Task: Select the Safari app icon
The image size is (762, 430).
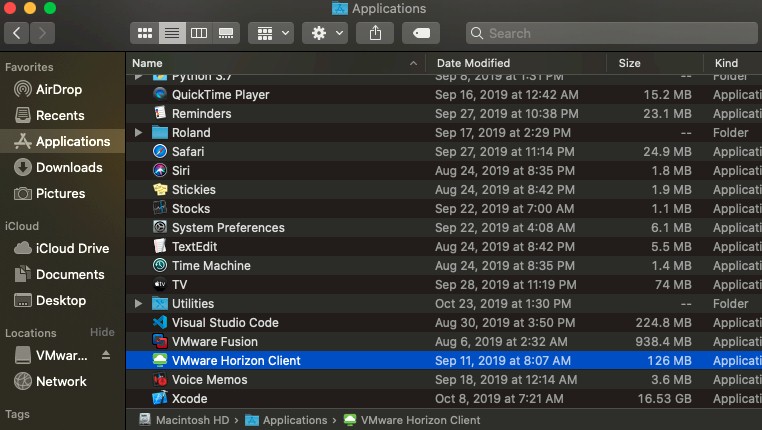Action: pos(159,151)
